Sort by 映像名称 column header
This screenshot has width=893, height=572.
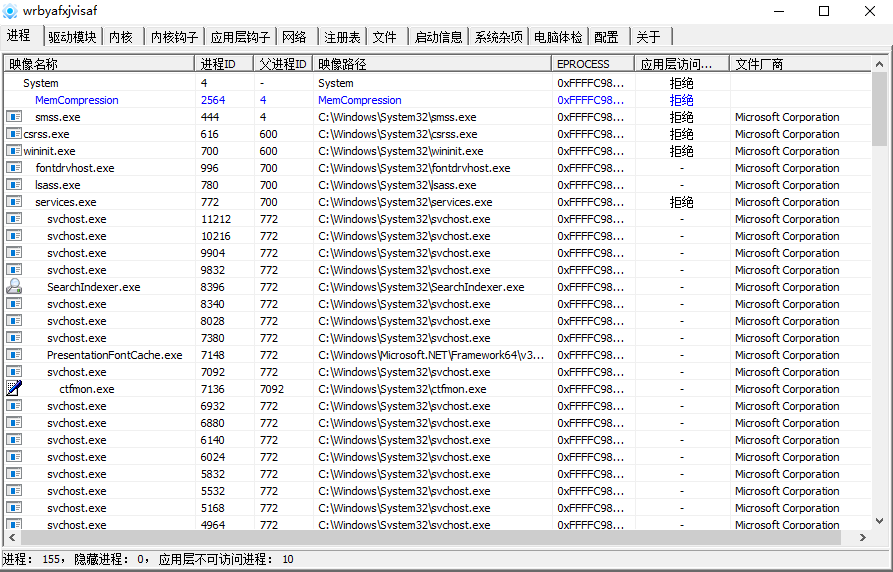[x=99, y=64]
